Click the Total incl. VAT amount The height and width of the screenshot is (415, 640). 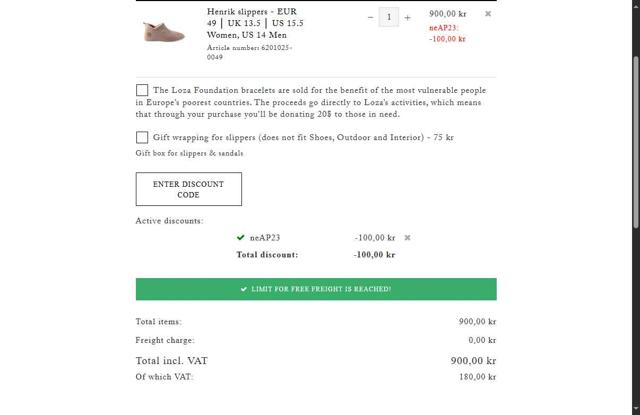tap(473, 360)
